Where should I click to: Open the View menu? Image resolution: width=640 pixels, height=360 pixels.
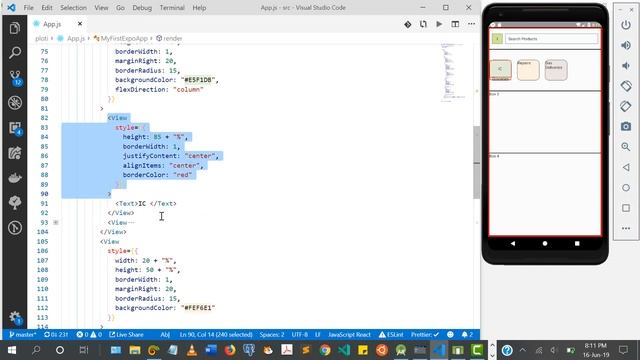point(101,8)
